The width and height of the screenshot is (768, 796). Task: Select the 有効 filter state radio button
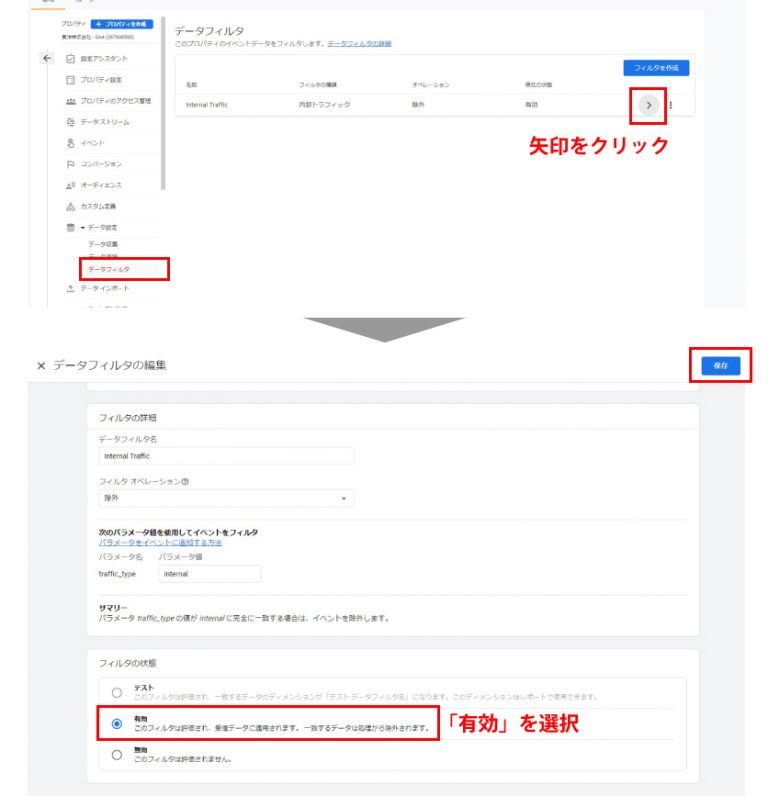(117, 723)
